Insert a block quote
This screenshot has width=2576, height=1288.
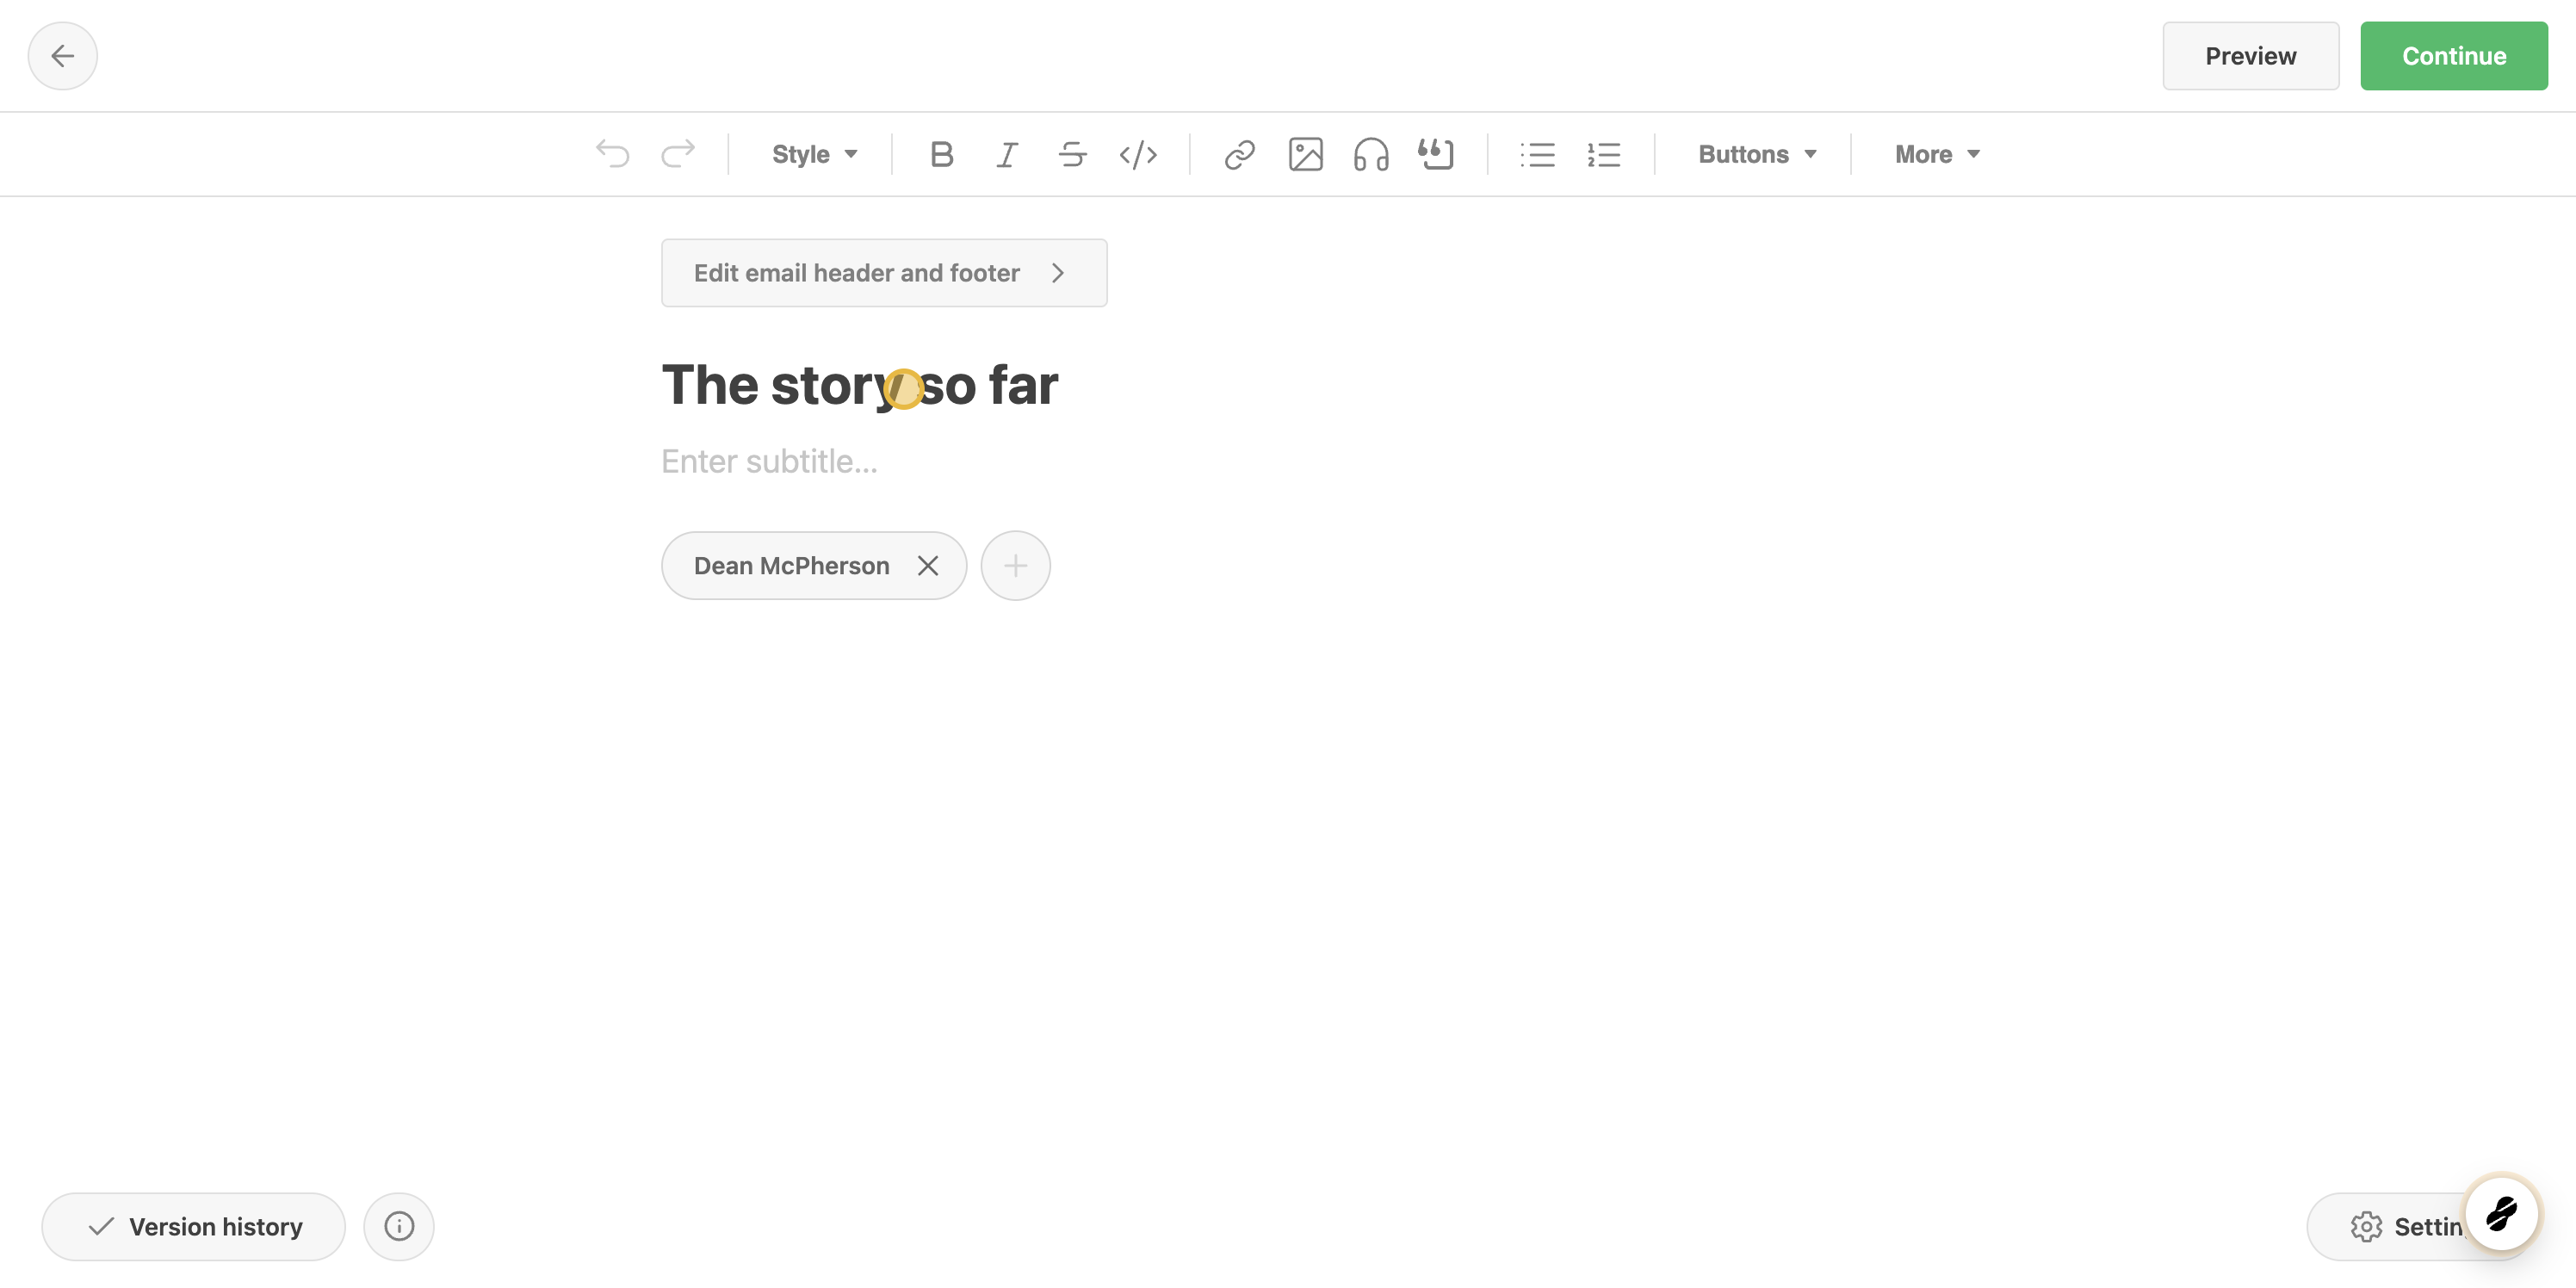(x=1436, y=154)
